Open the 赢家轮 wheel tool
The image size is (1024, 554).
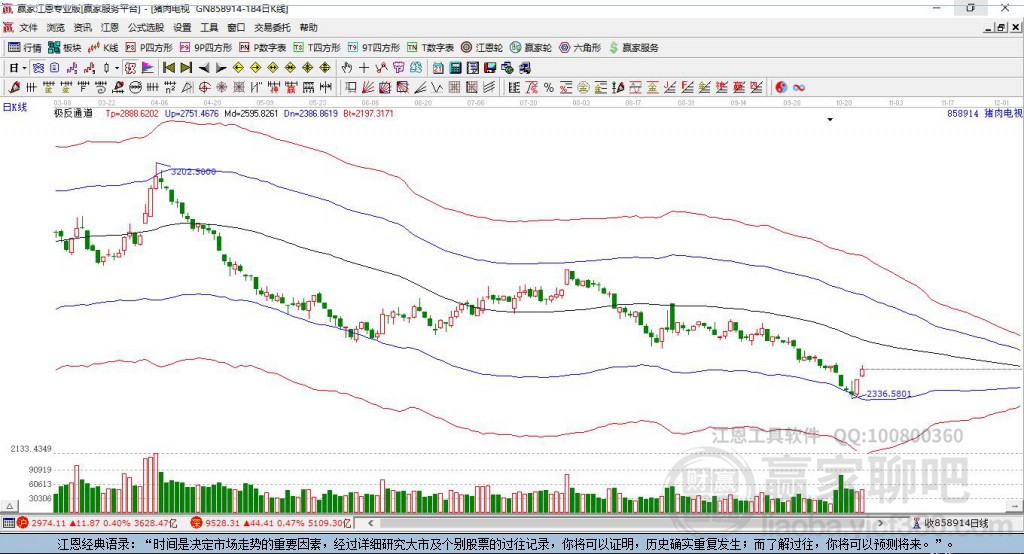tap(531, 48)
